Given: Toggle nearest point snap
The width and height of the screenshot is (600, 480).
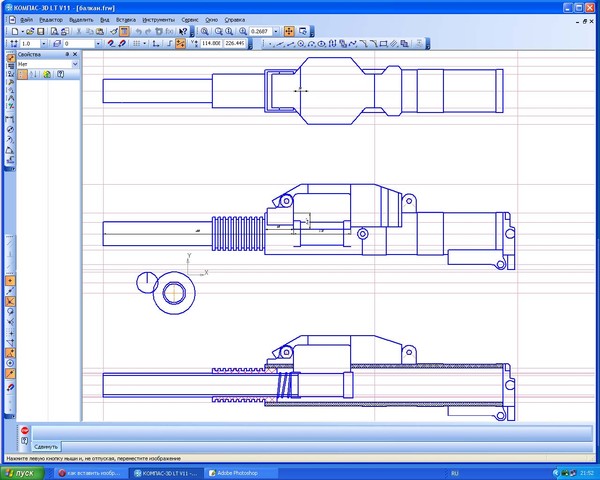Looking at the screenshot, I should coord(10,281).
